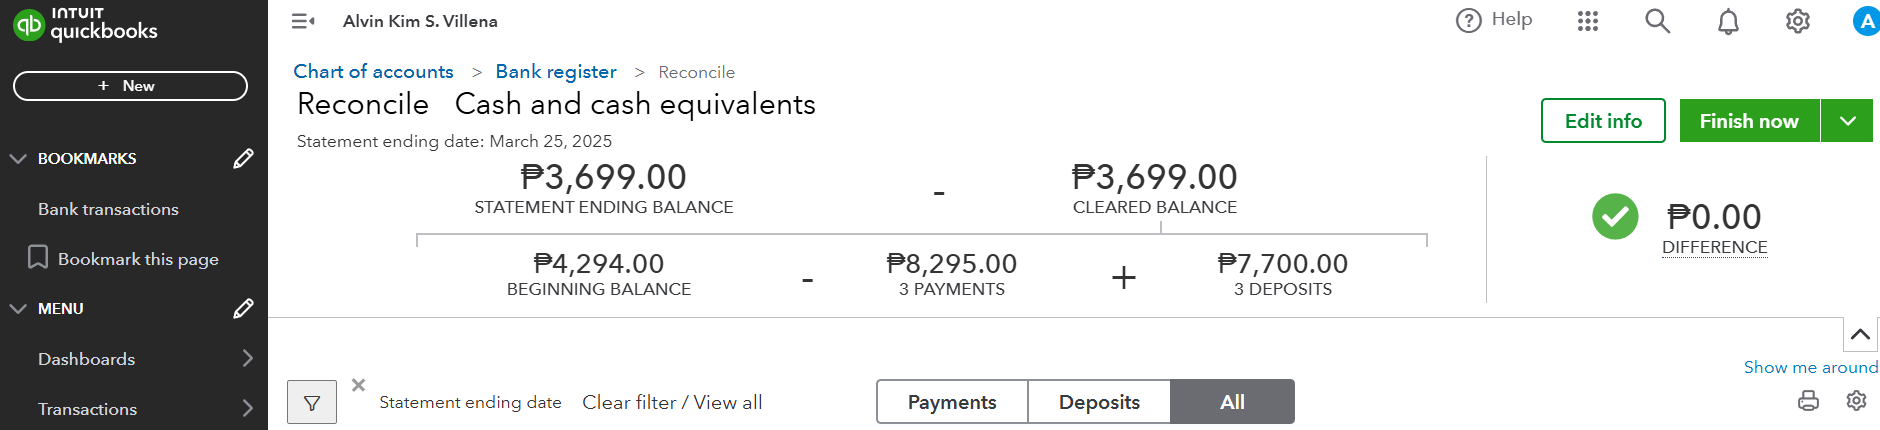Open the Help menu icon
1880x430 pixels.
[x=1468, y=20]
